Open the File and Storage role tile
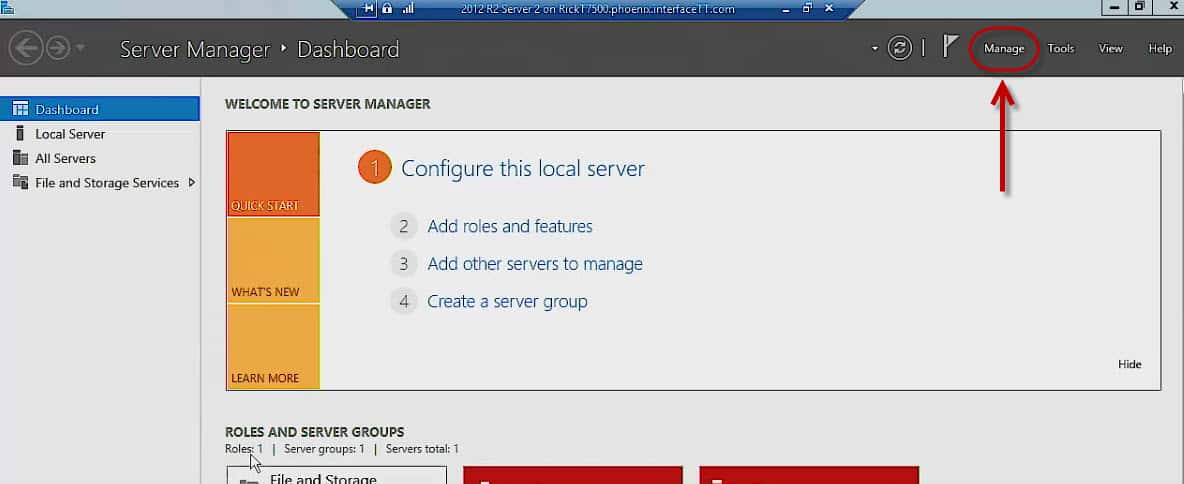This screenshot has width=1184, height=484. [337, 475]
